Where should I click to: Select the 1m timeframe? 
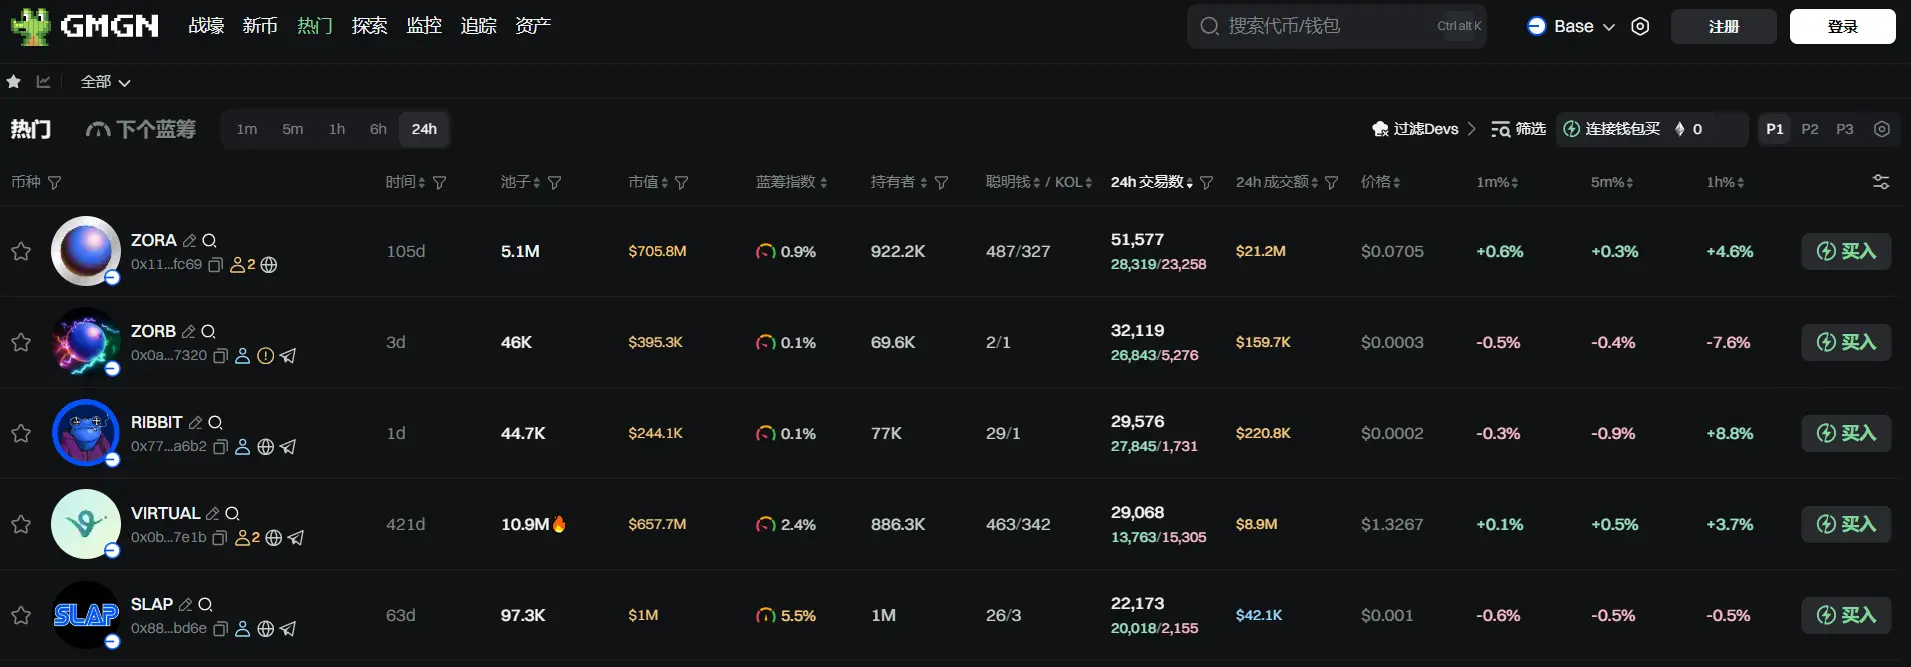[247, 129]
